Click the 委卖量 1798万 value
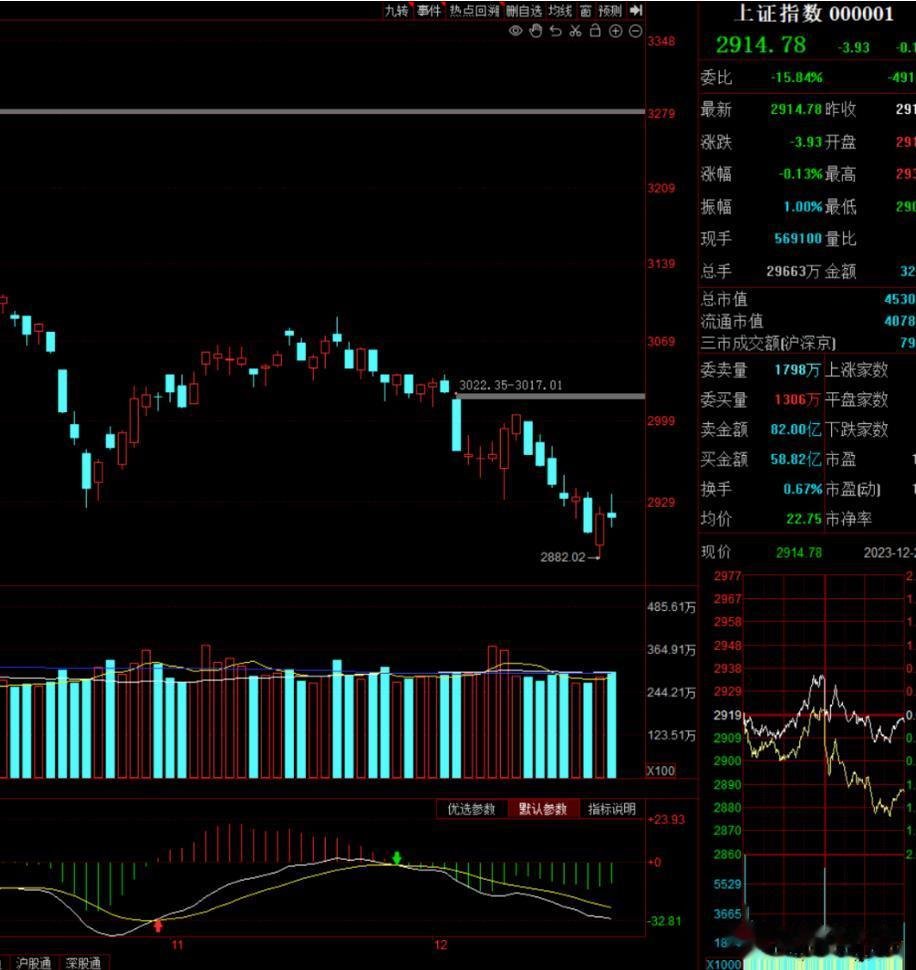916x970 pixels. click(797, 370)
